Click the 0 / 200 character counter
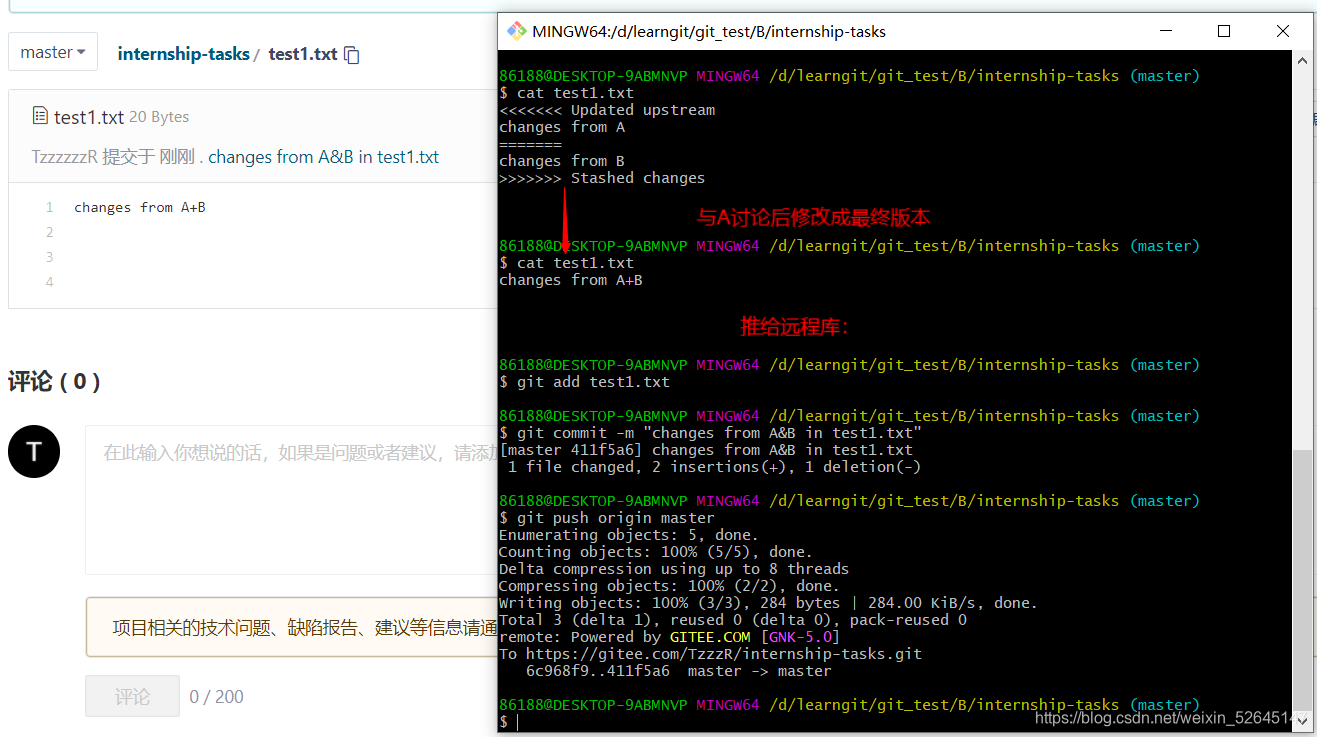This screenshot has width=1317, height=737. (x=216, y=697)
